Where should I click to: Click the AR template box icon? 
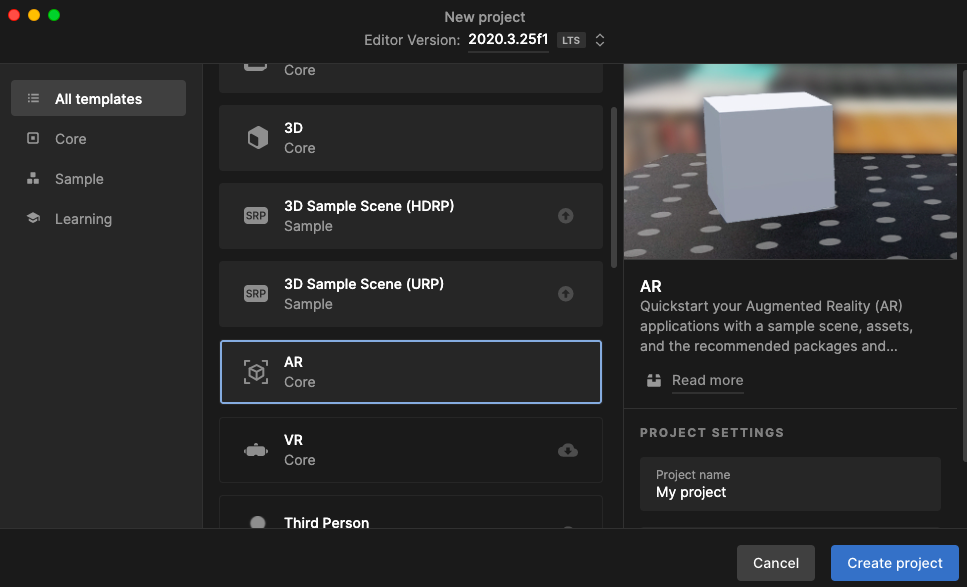coord(256,371)
